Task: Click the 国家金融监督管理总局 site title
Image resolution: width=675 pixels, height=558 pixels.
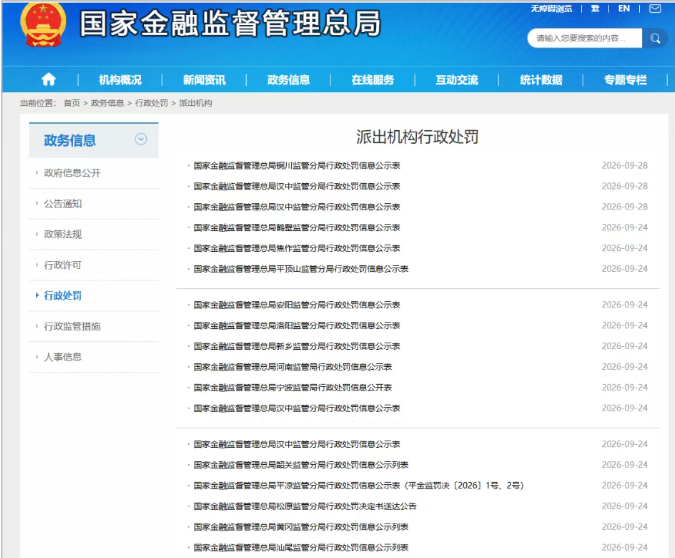Action: pos(230,24)
